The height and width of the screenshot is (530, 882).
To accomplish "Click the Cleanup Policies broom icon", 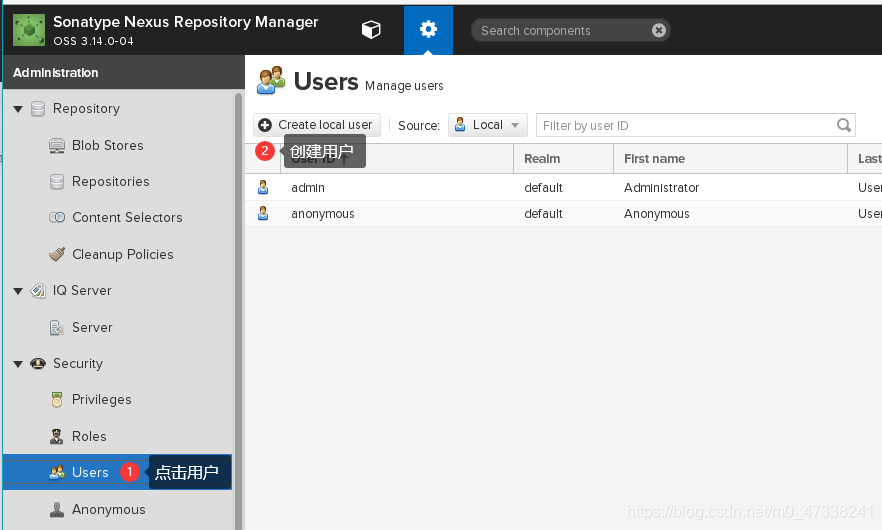I will pyautogui.click(x=57, y=254).
